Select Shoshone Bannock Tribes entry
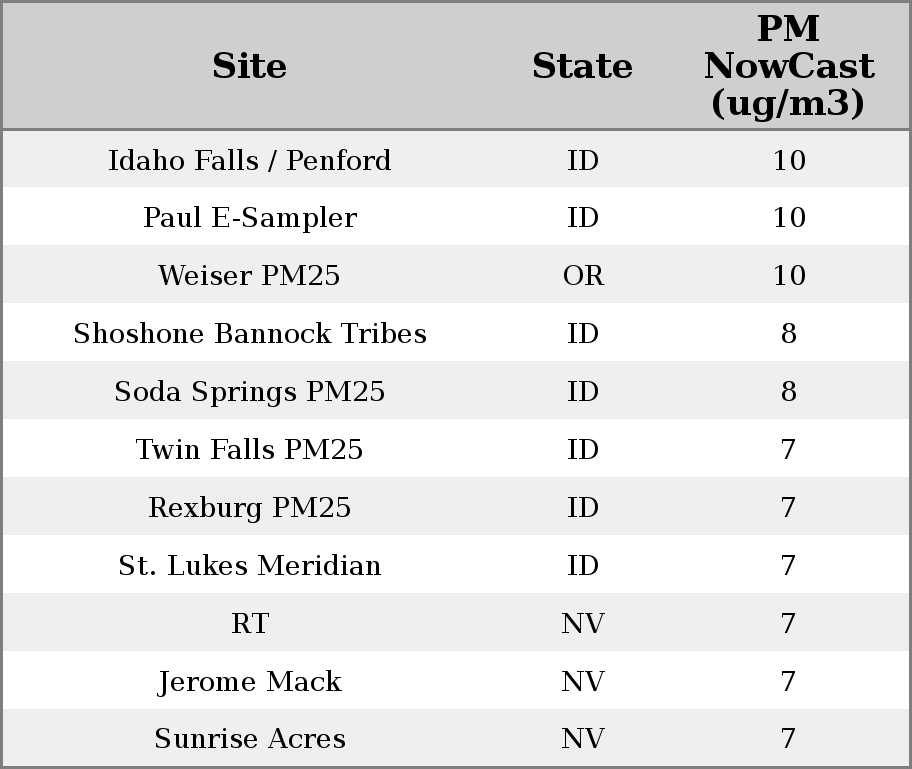This screenshot has width=912, height=769. [250, 334]
